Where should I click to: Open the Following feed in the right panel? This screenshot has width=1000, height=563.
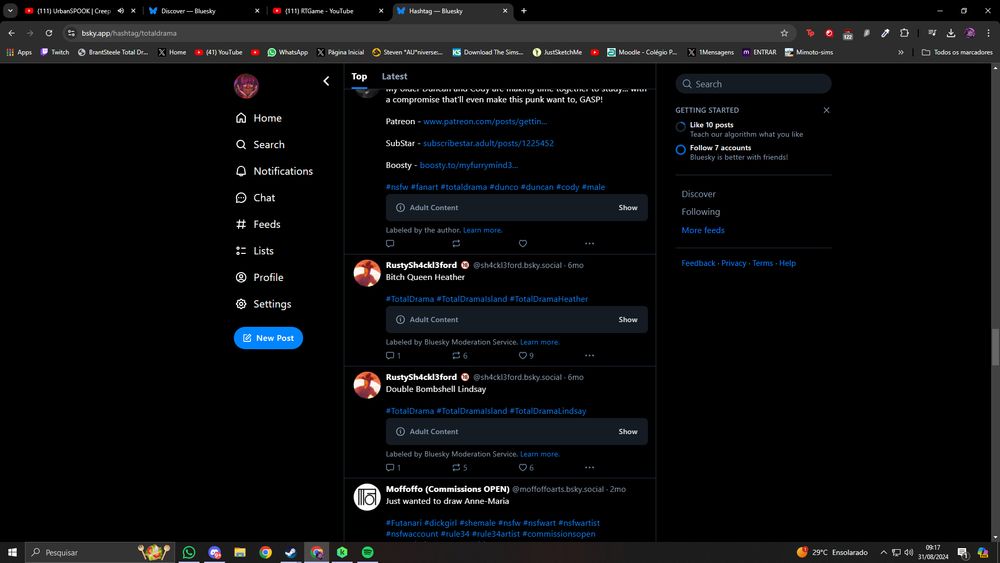(700, 212)
